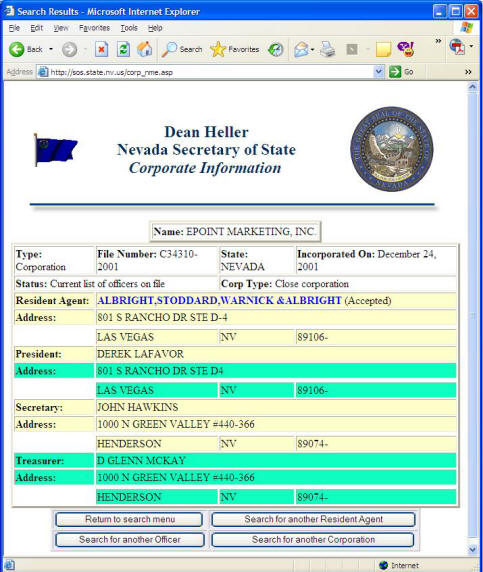This screenshot has height=572, width=483.
Task: Expand the Links bar chevron
Action: [x=468, y=72]
